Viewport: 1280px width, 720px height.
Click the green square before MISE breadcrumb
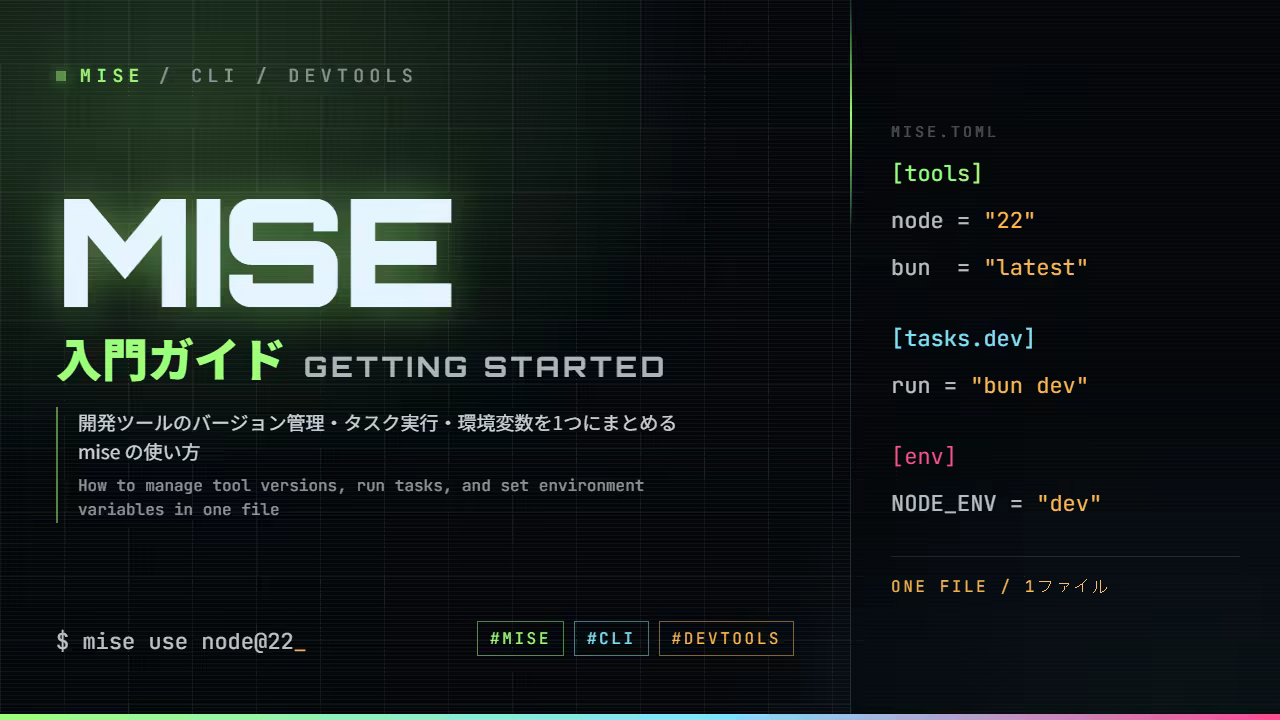coord(61,76)
